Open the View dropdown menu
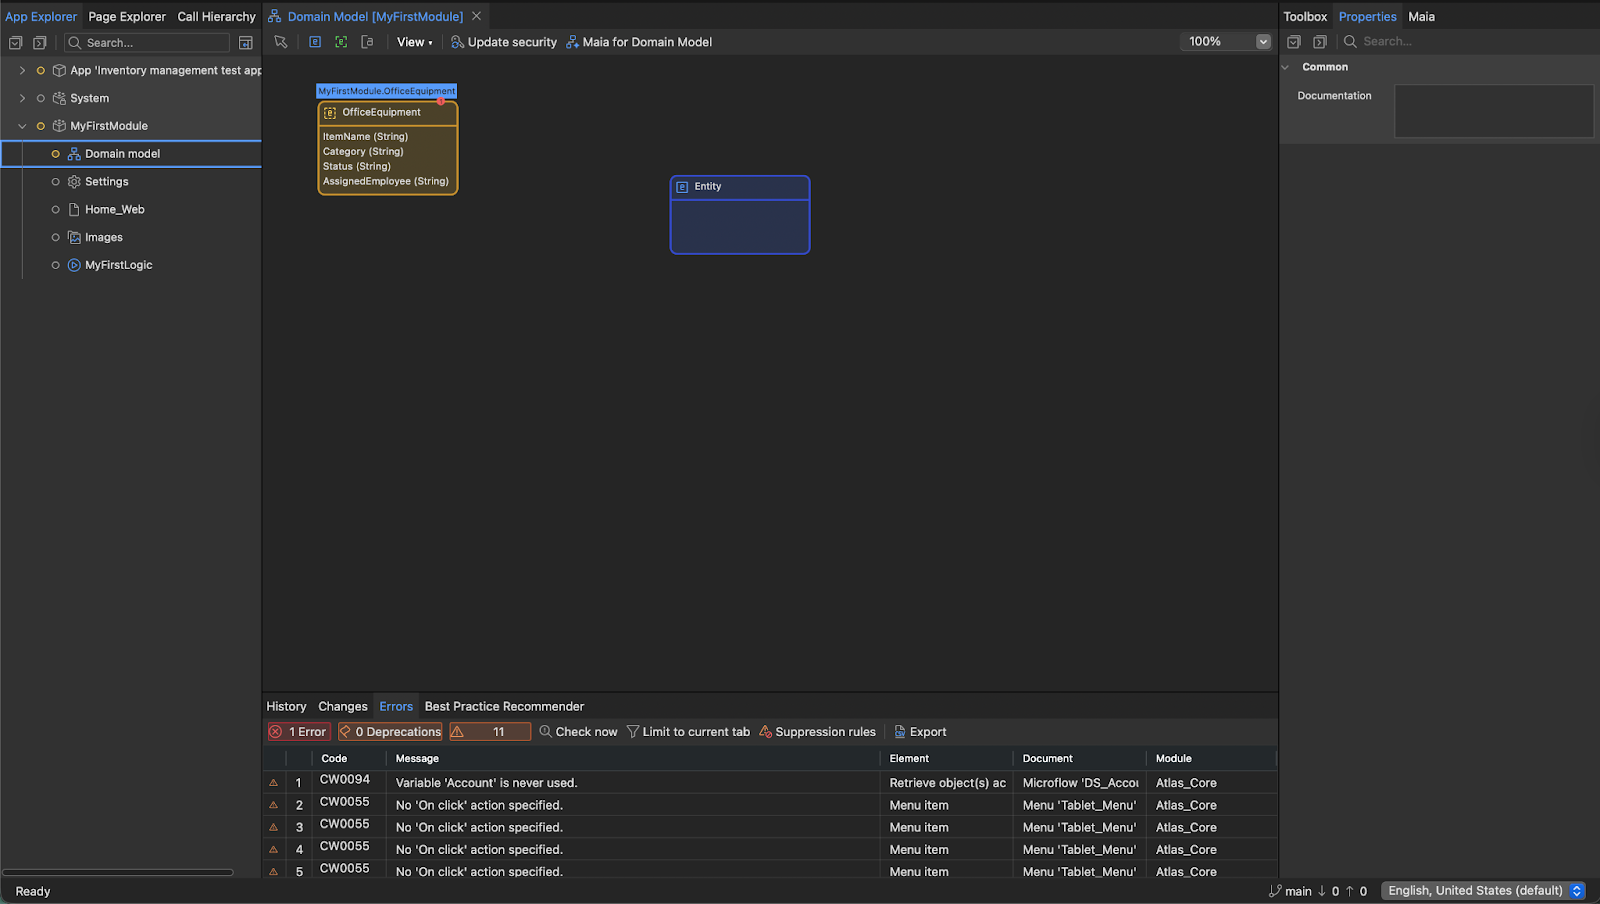 coord(414,42)
